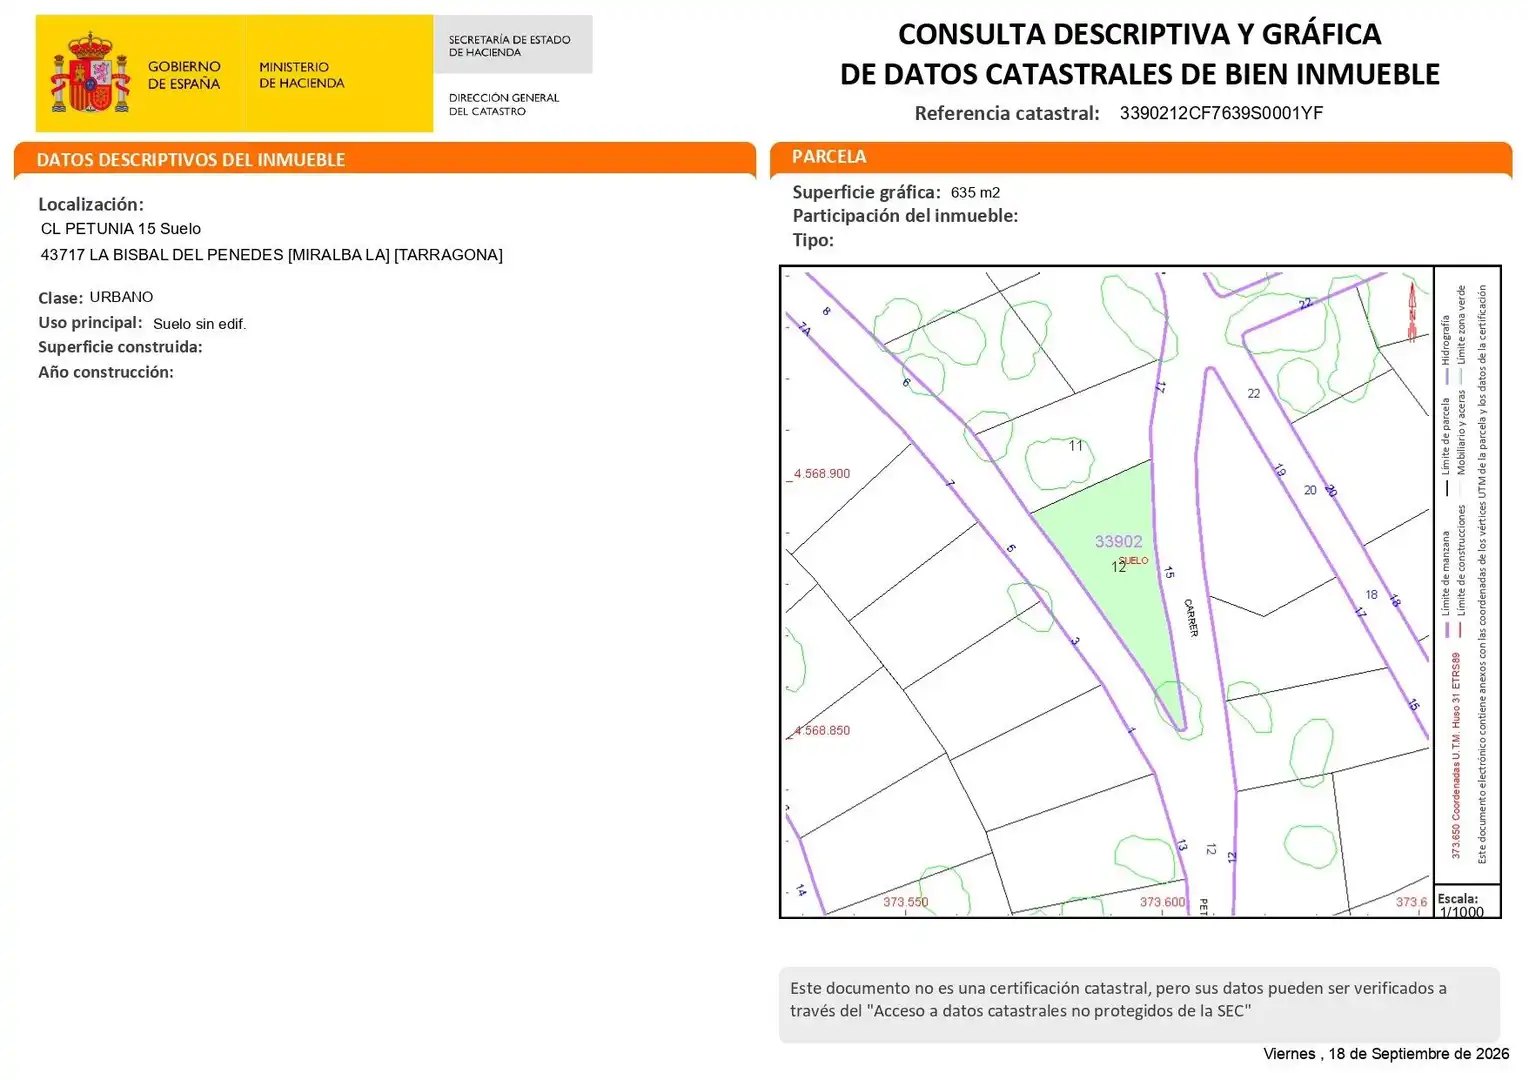Click the "Referencia catastral:" label
1529x1080 pixels.
[1007, 113]
